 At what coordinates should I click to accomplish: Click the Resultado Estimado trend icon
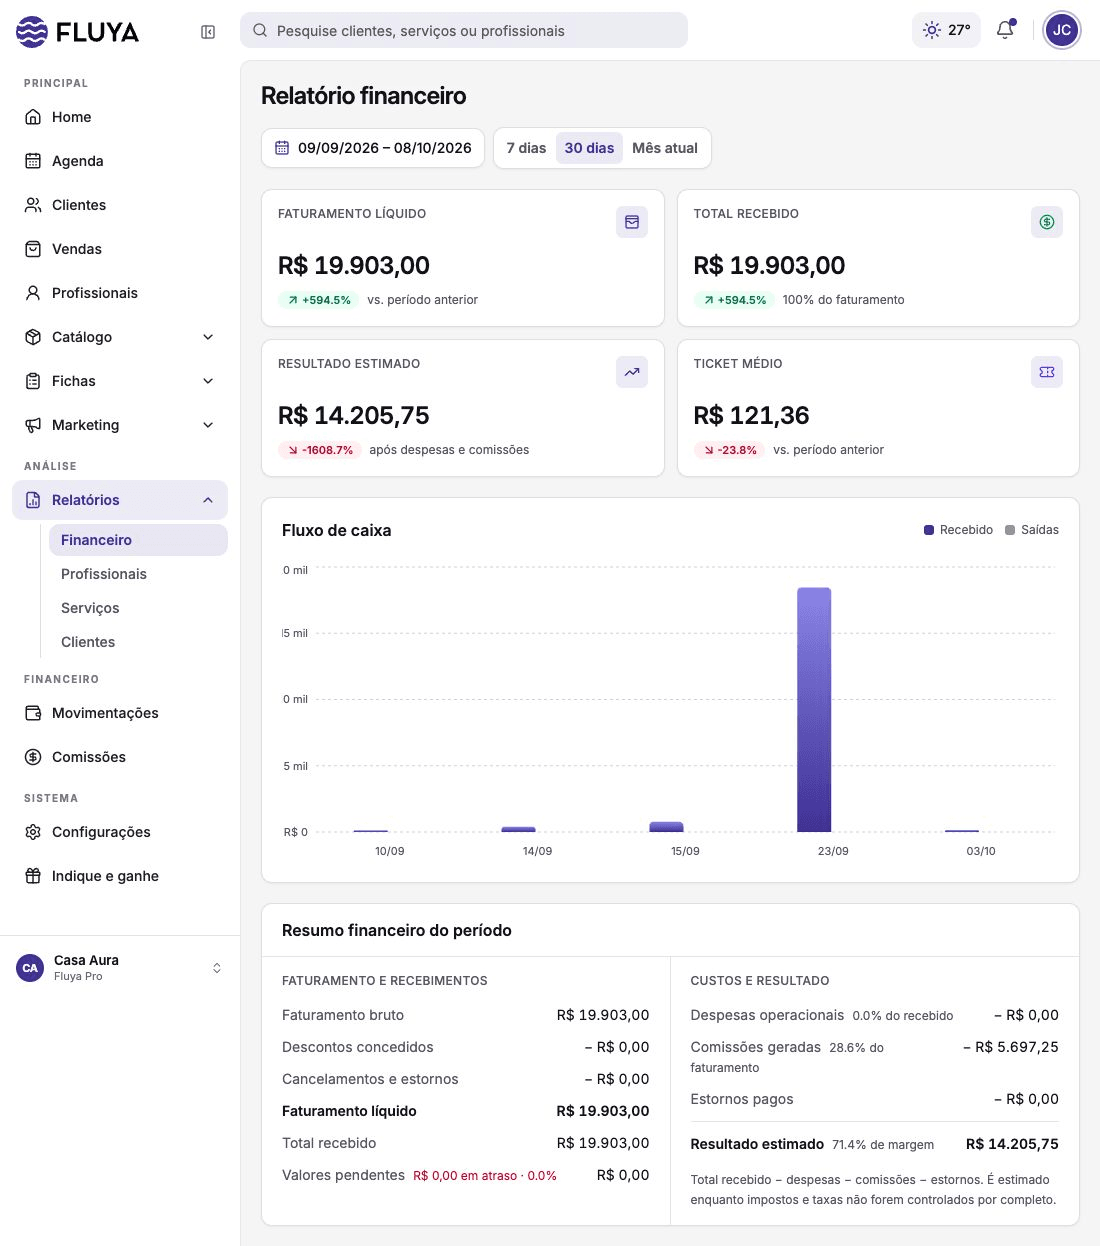tap(632, 372)
